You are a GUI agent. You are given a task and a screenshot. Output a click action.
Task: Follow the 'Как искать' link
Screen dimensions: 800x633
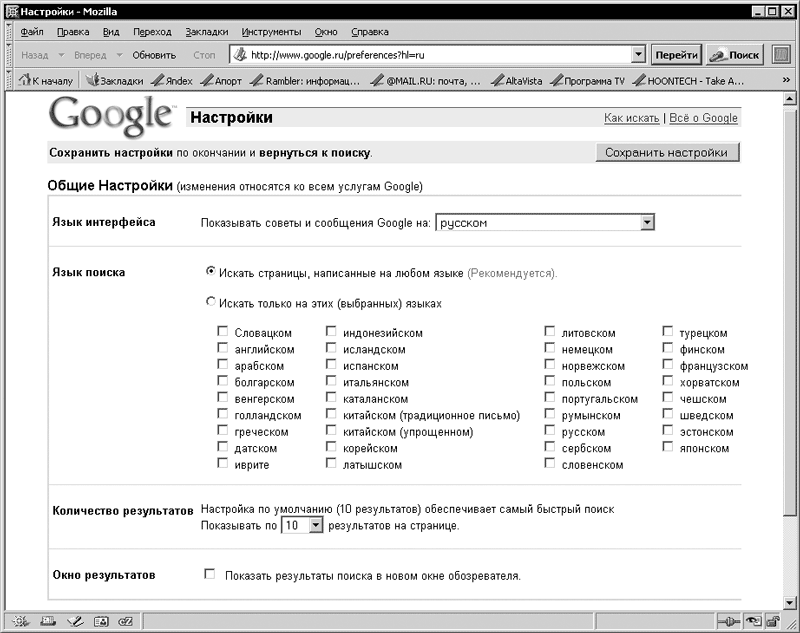click(x=631, y=118)
